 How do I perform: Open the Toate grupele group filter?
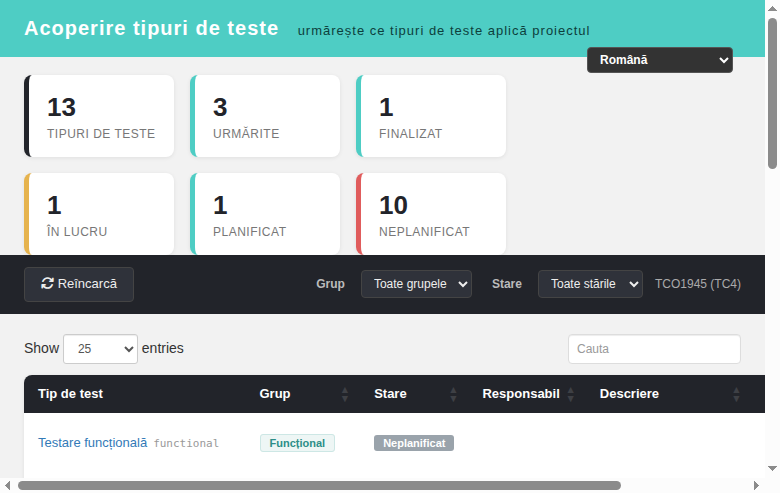click(416, 284)
